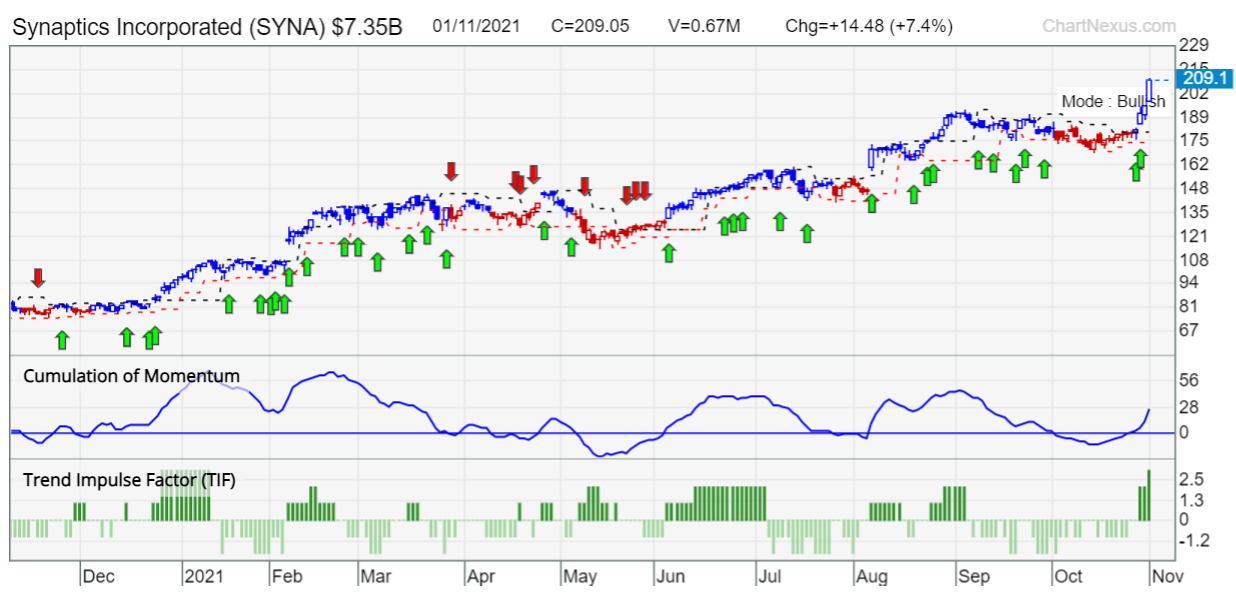Click the -1.2 TIF axis label

tap(1194, 541)
